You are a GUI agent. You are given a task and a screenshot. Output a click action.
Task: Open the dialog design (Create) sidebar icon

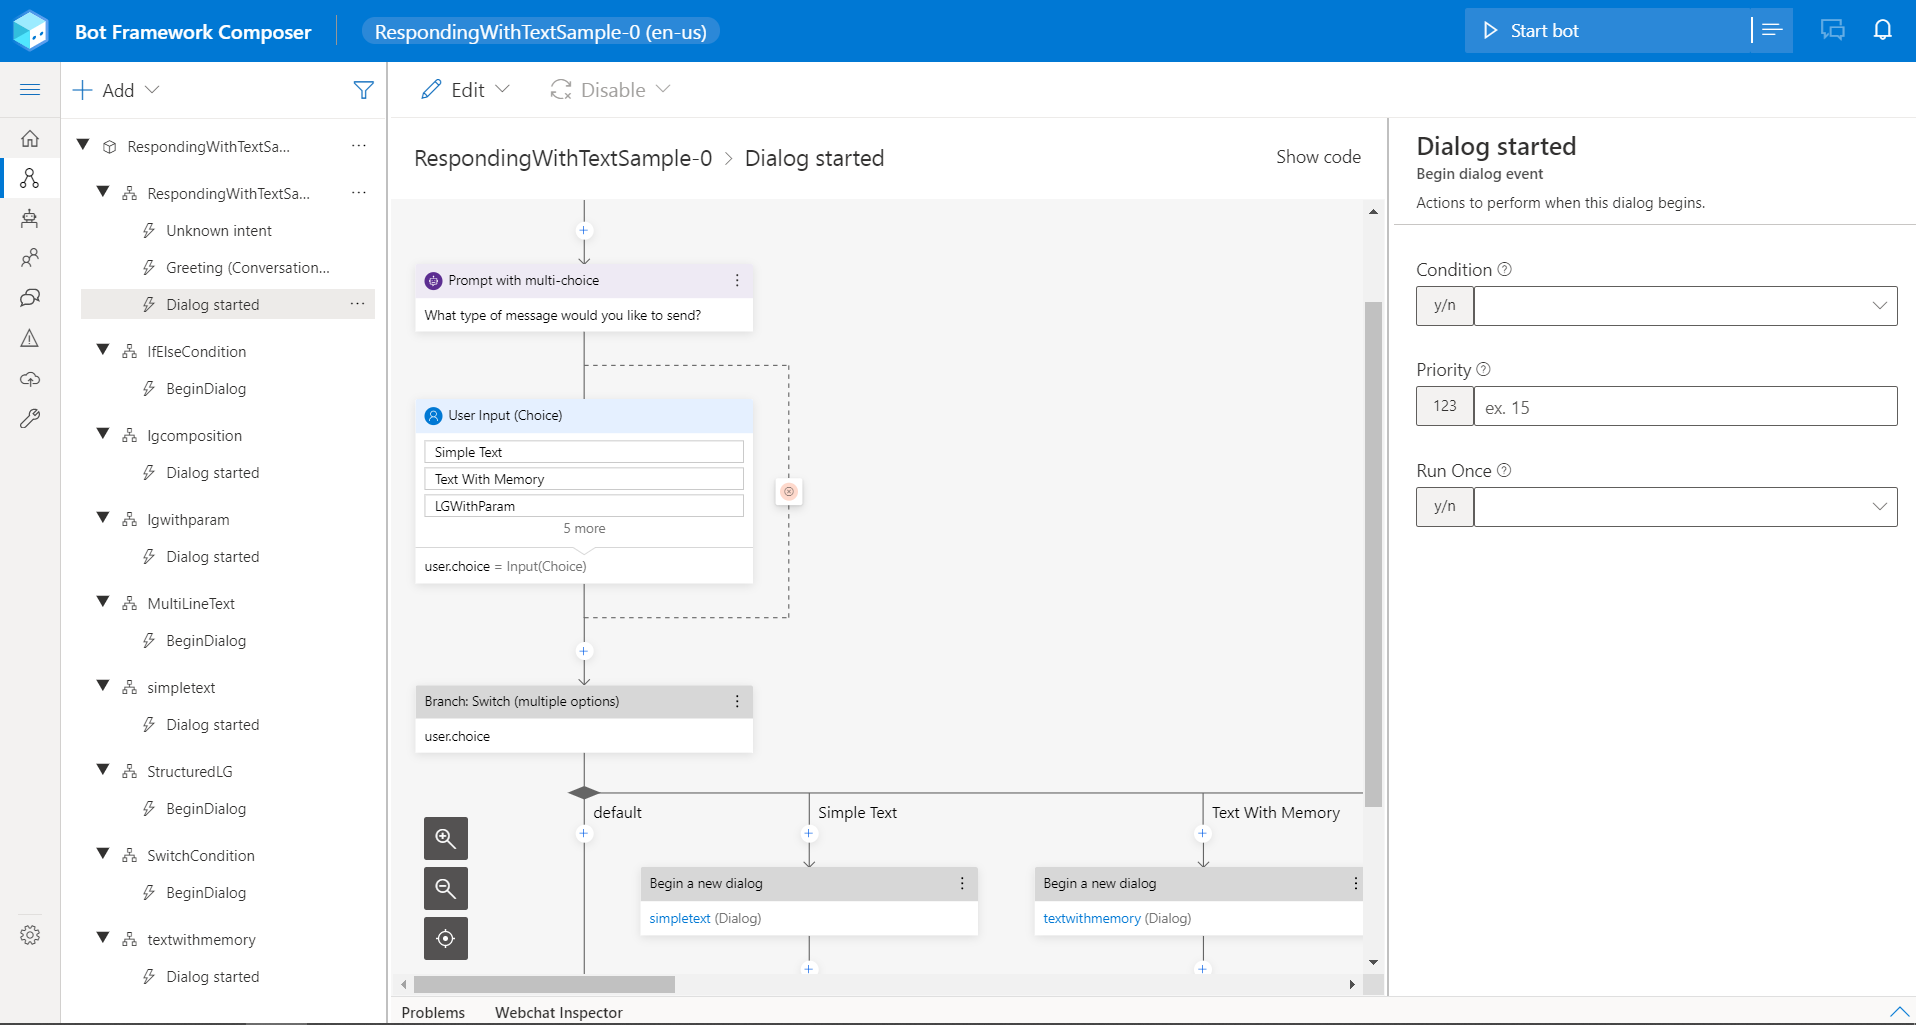click(x=30, y=178)
